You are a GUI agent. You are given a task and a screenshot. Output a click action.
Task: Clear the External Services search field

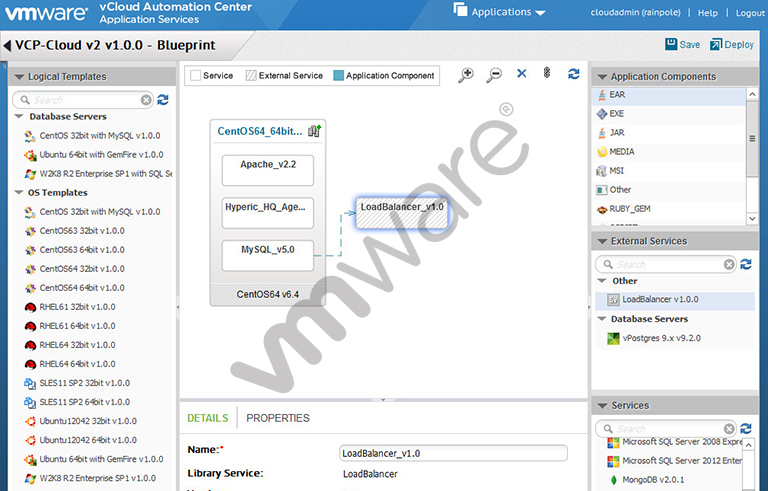728,264
